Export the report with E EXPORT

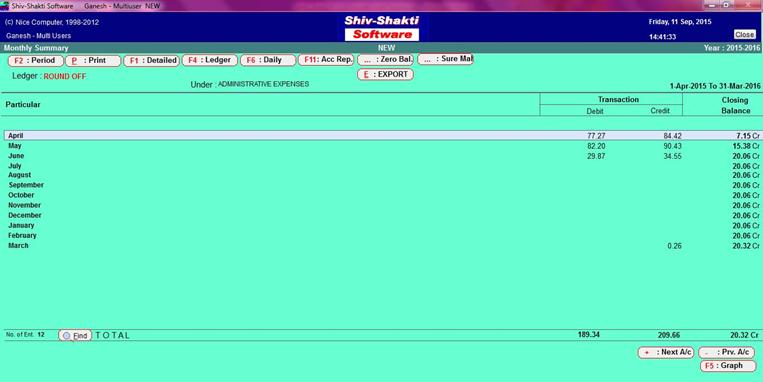pyautogui.click(x=385, y=74)
